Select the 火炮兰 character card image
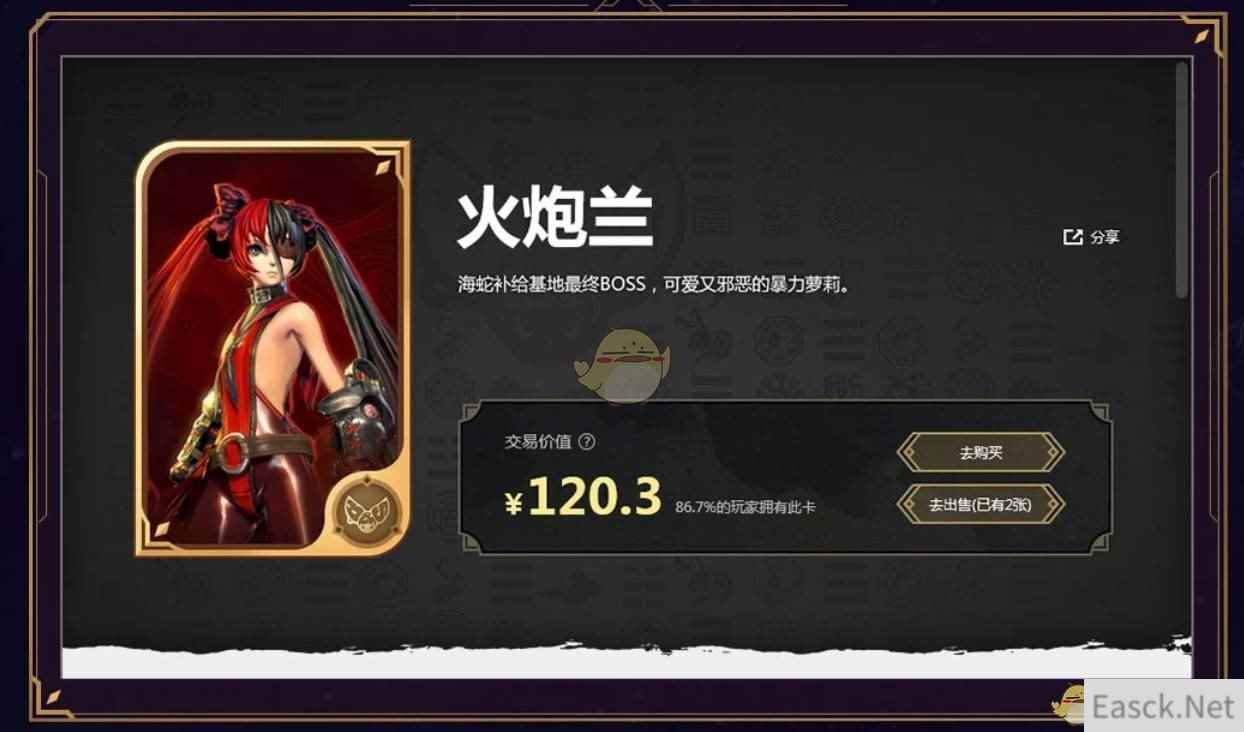 point(273,348)
